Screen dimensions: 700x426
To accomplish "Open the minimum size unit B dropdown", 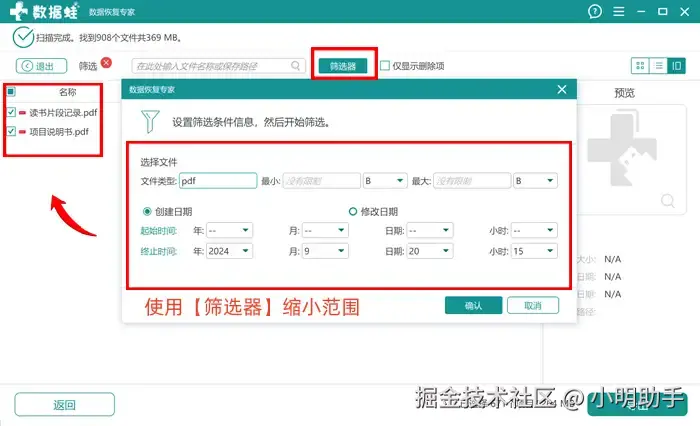I will tap(385, 180).
